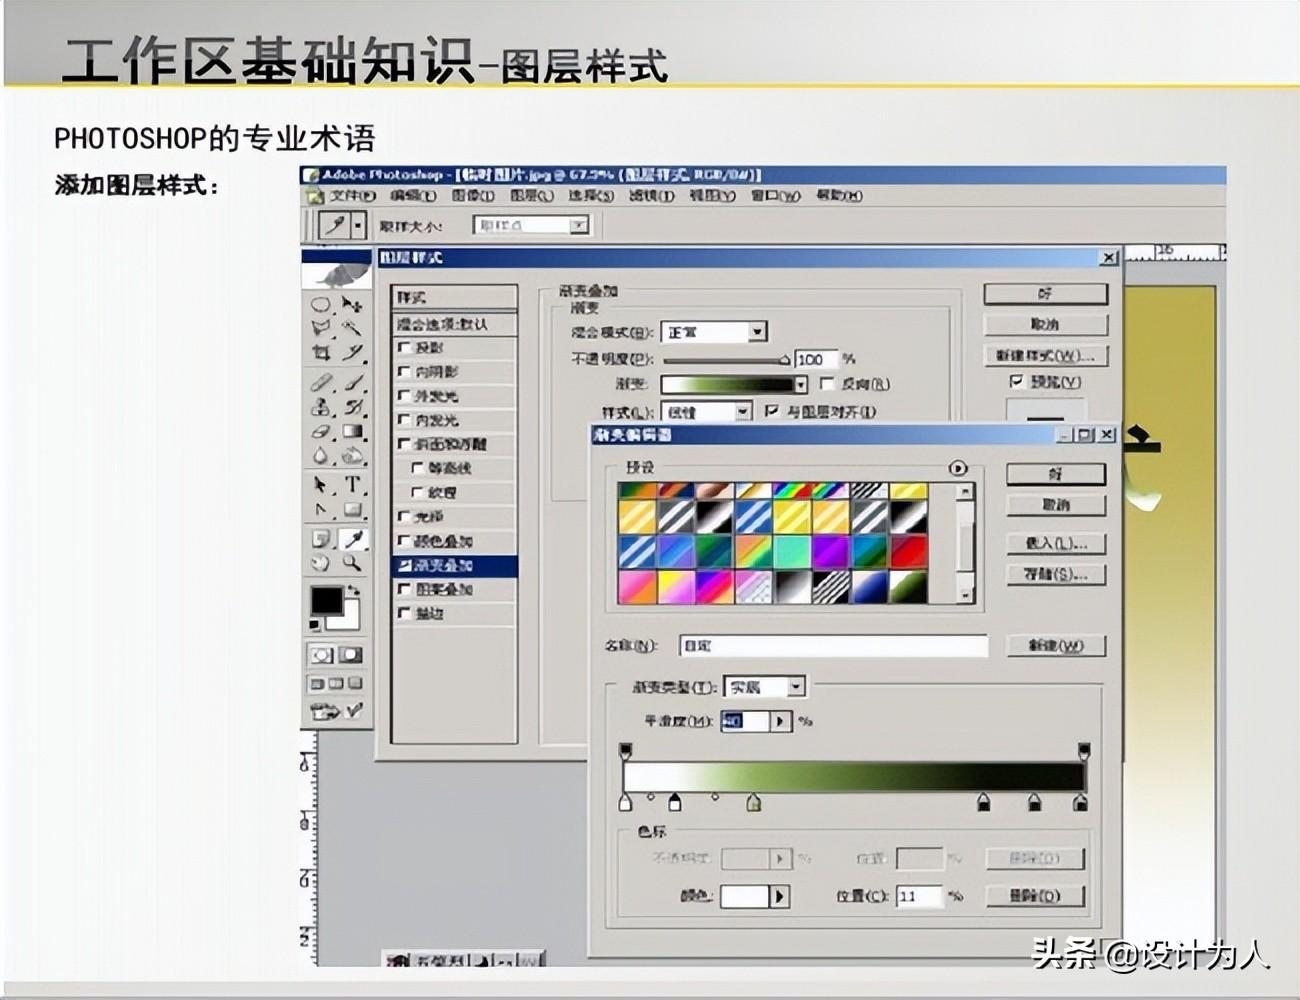Select the Elliptical Marquee tool
The width and height of the screenshot is (1300, 1000).
(321, 304)
